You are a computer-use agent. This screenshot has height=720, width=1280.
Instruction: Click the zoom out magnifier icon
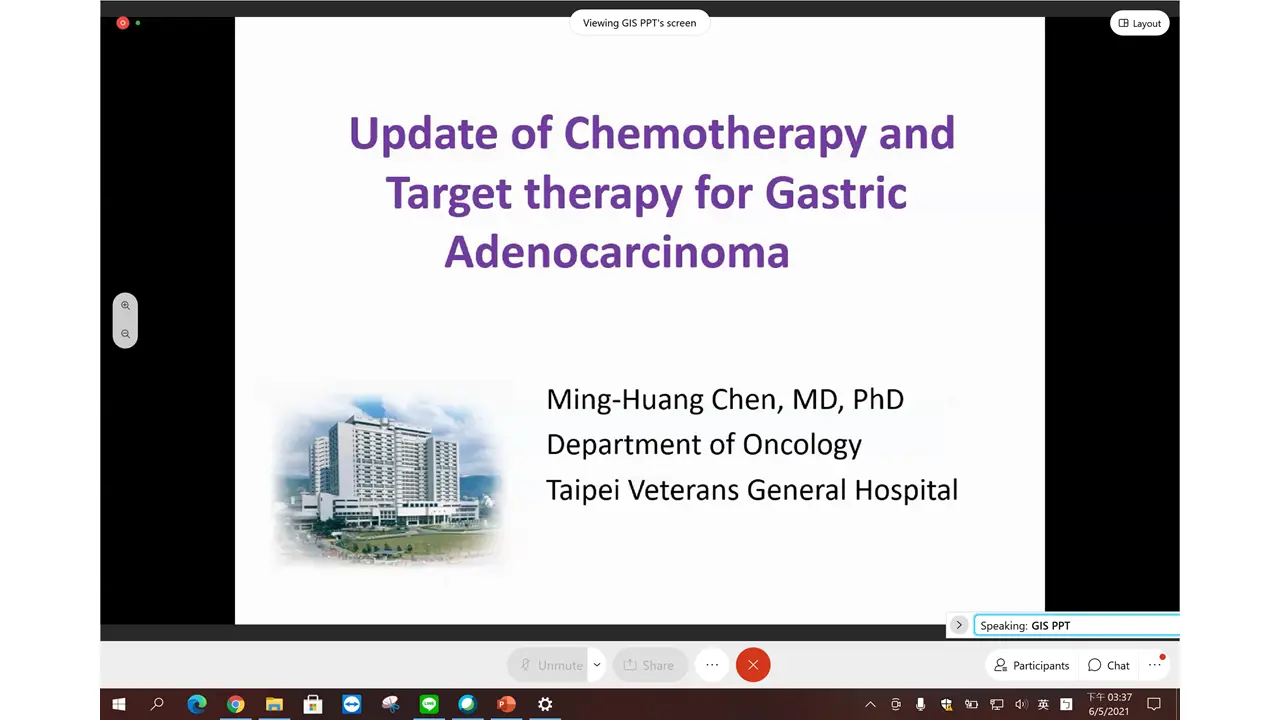click(x=125, y=334)
